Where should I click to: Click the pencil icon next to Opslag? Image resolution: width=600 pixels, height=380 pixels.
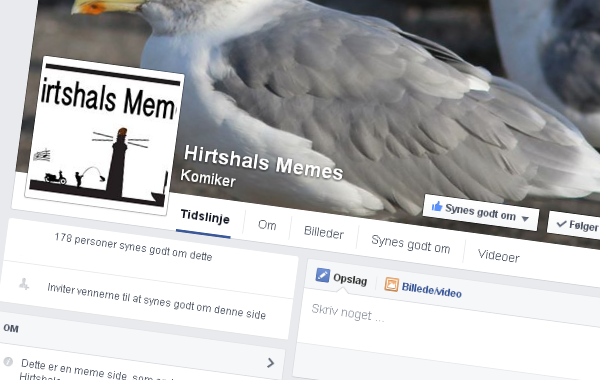pyautogui.click(x=323, y=275)
